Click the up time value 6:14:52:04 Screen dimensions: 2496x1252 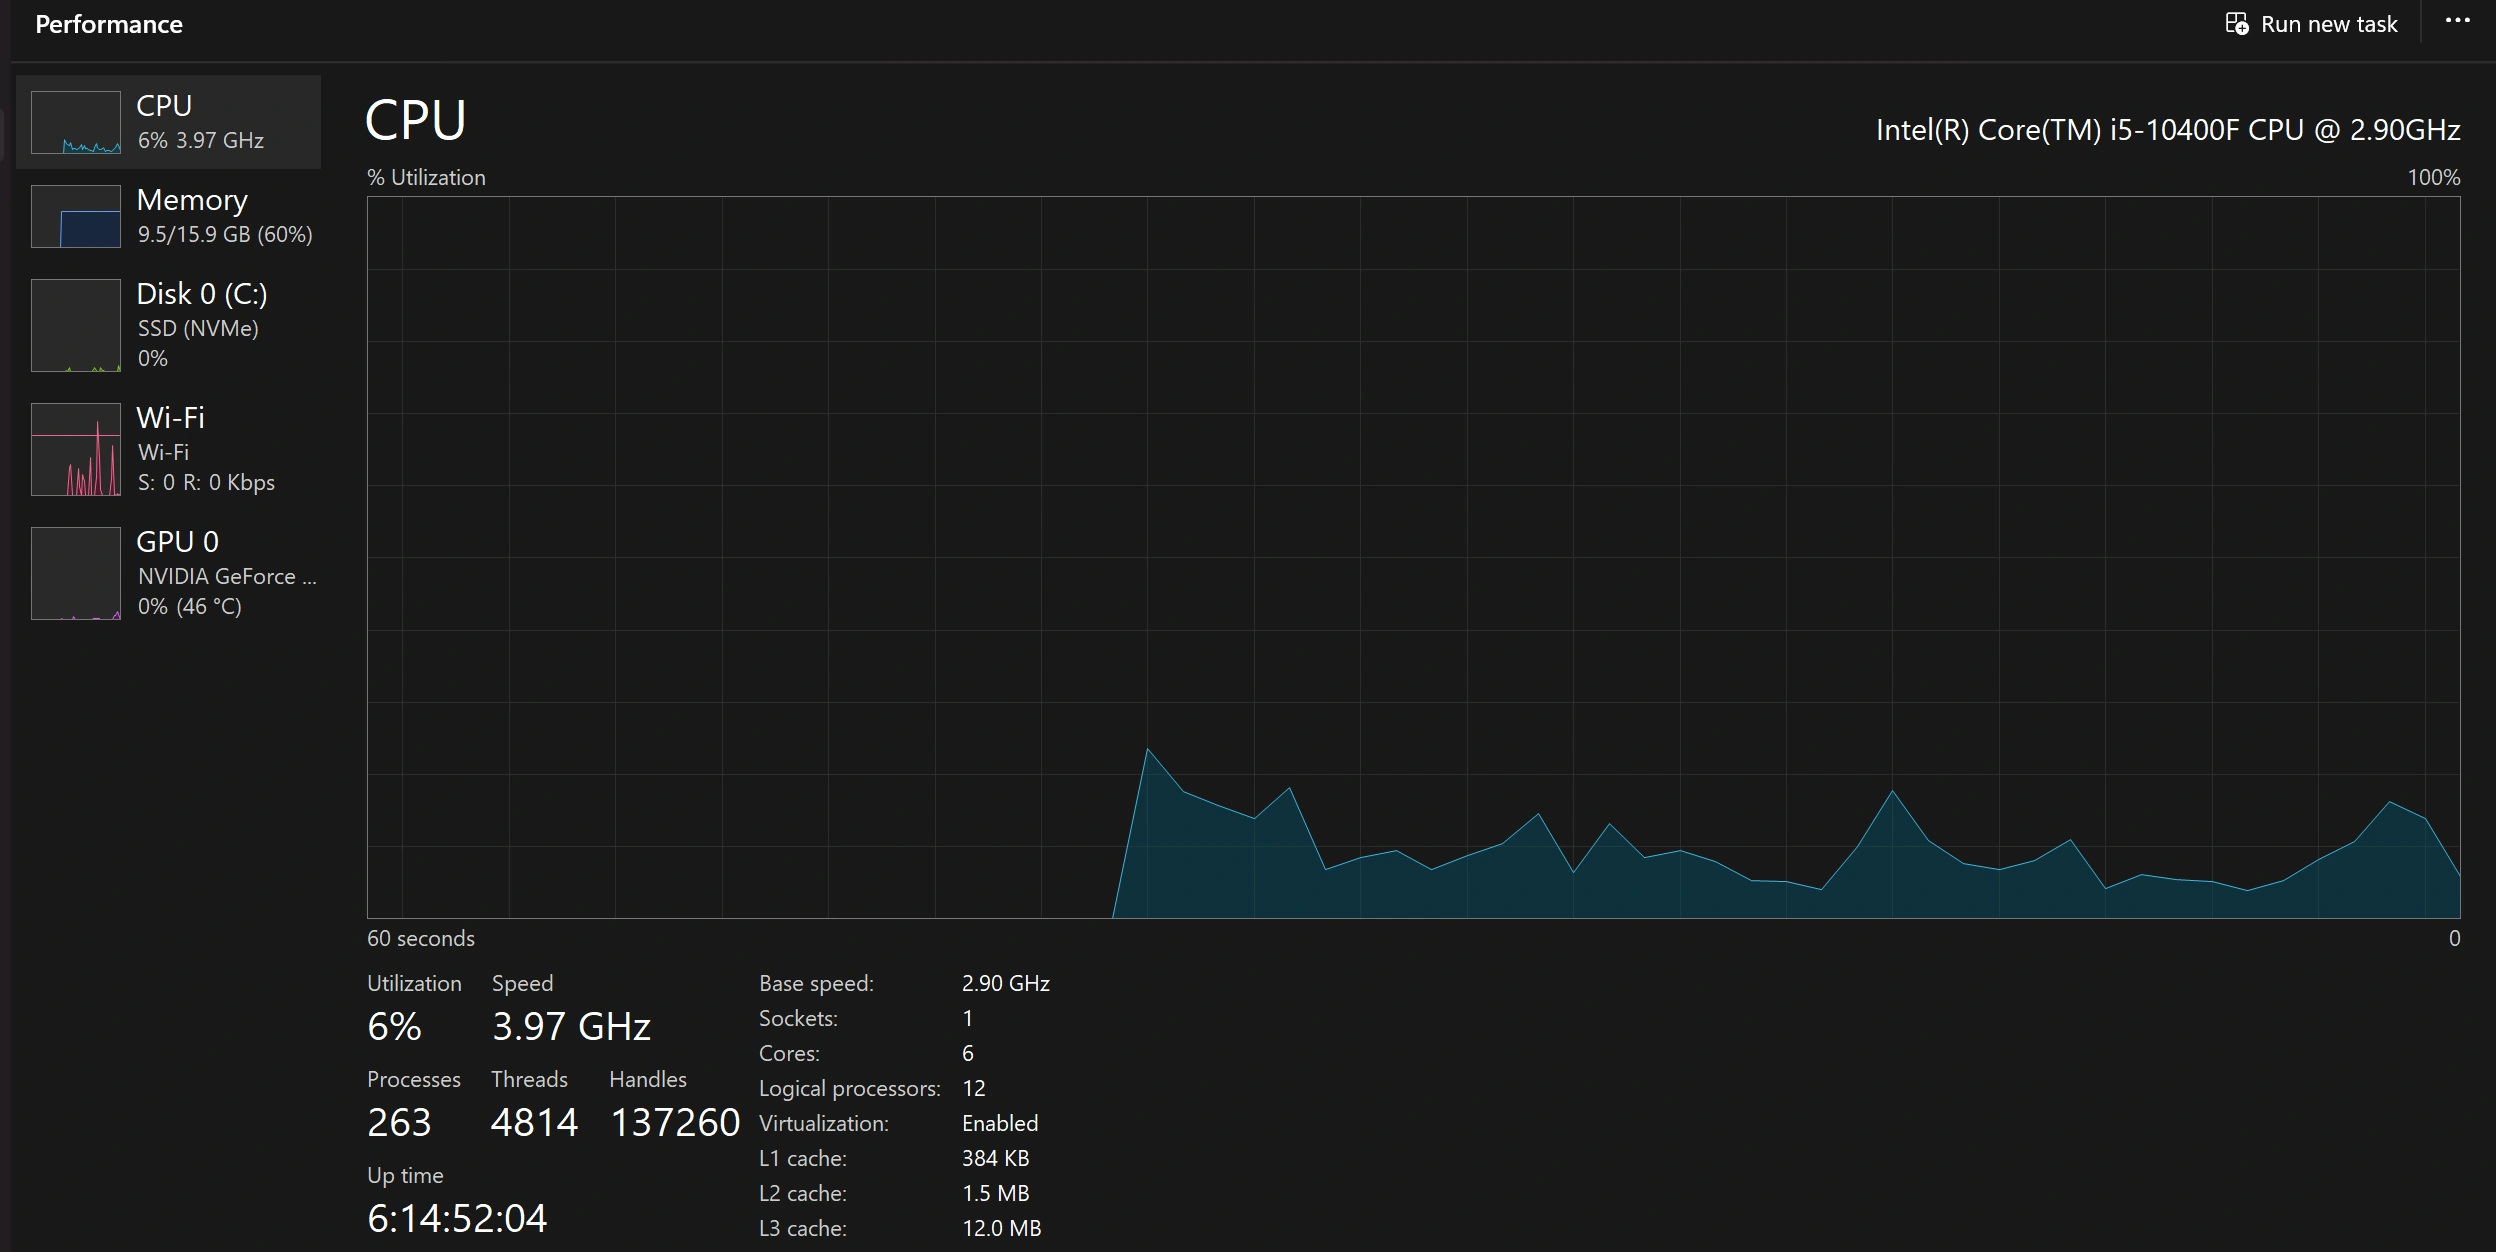[457, 1218]
